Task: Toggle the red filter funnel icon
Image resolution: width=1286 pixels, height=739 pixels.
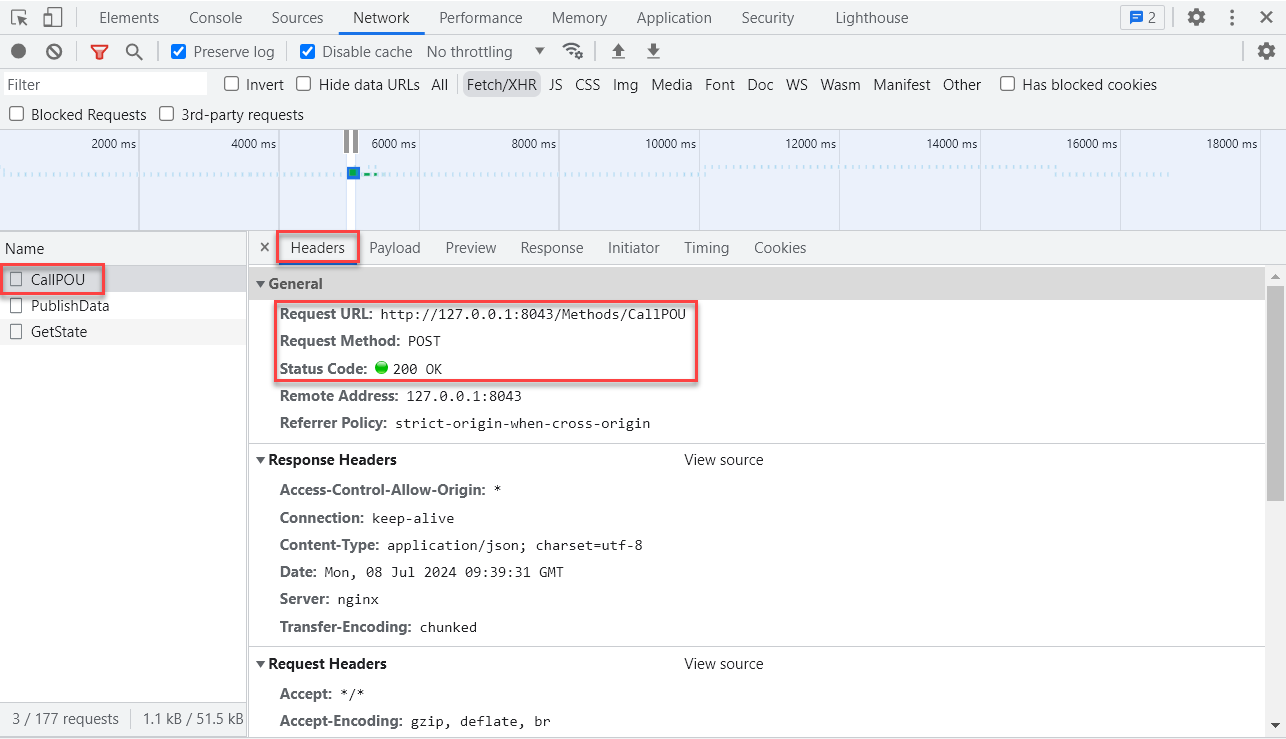Action: click(x=99, y=51)
